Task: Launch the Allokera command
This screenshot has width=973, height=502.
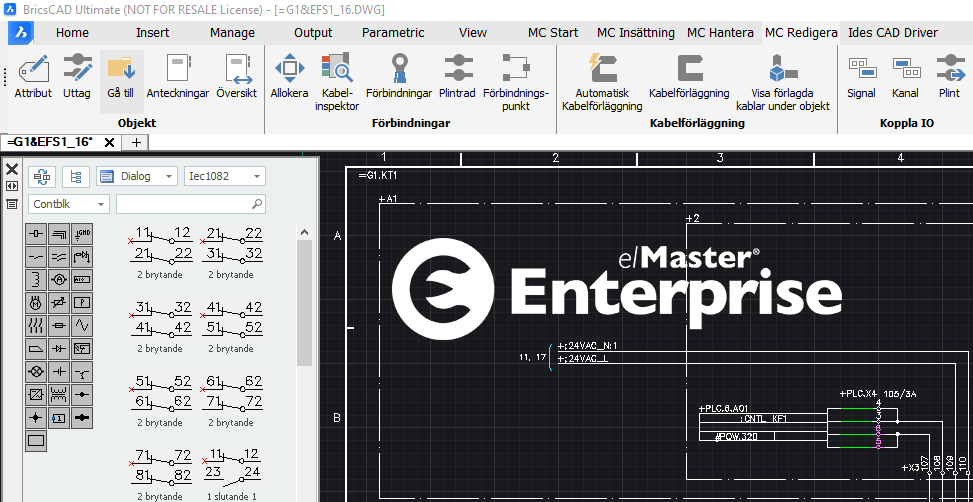Action: 289,76
